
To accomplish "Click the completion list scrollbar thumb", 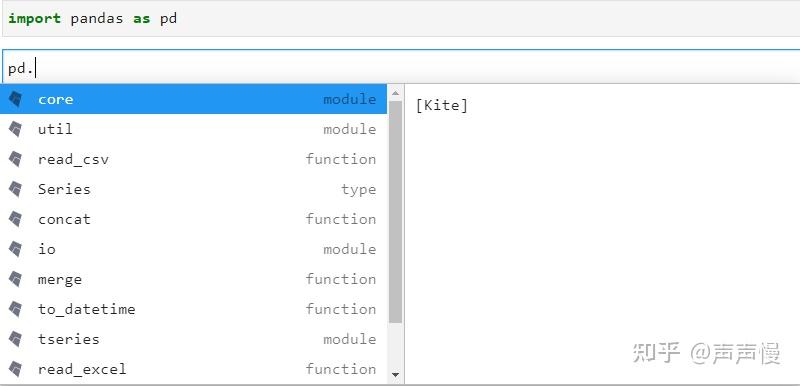I will (395, 212).
